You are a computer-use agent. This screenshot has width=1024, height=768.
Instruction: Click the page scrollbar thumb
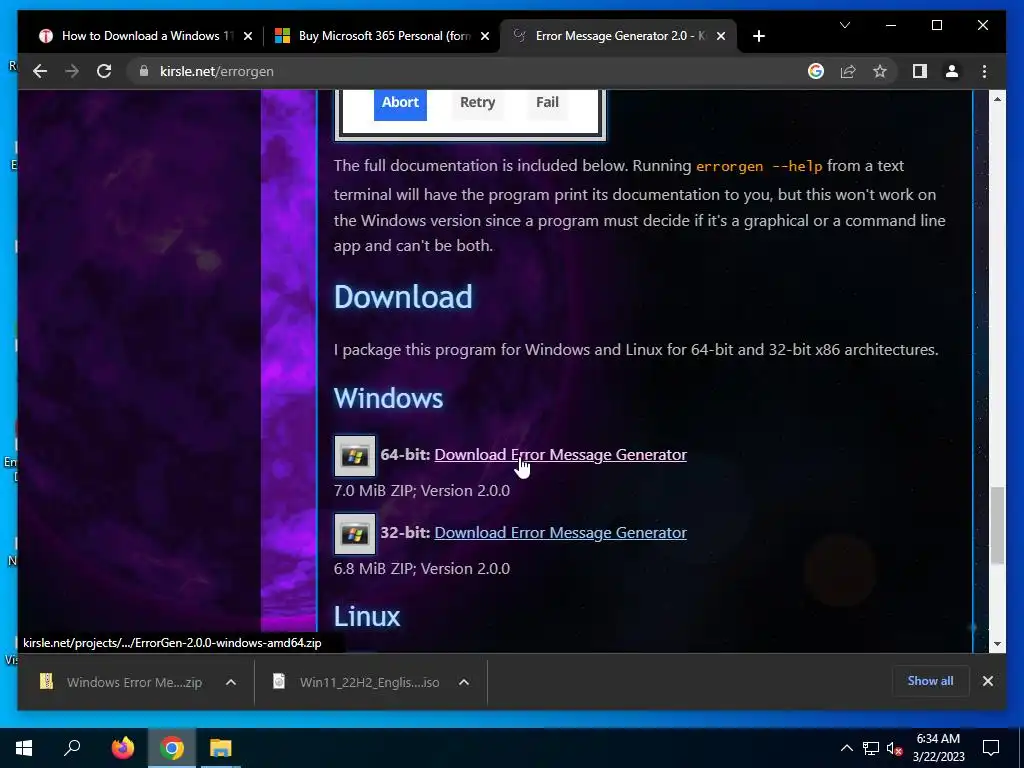997,526
